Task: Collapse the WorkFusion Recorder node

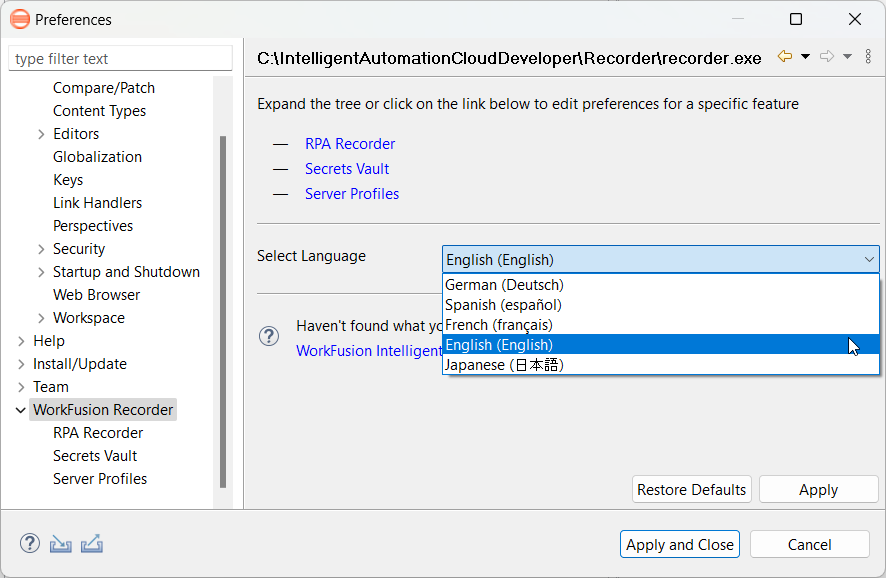Action: coord(21,410)
